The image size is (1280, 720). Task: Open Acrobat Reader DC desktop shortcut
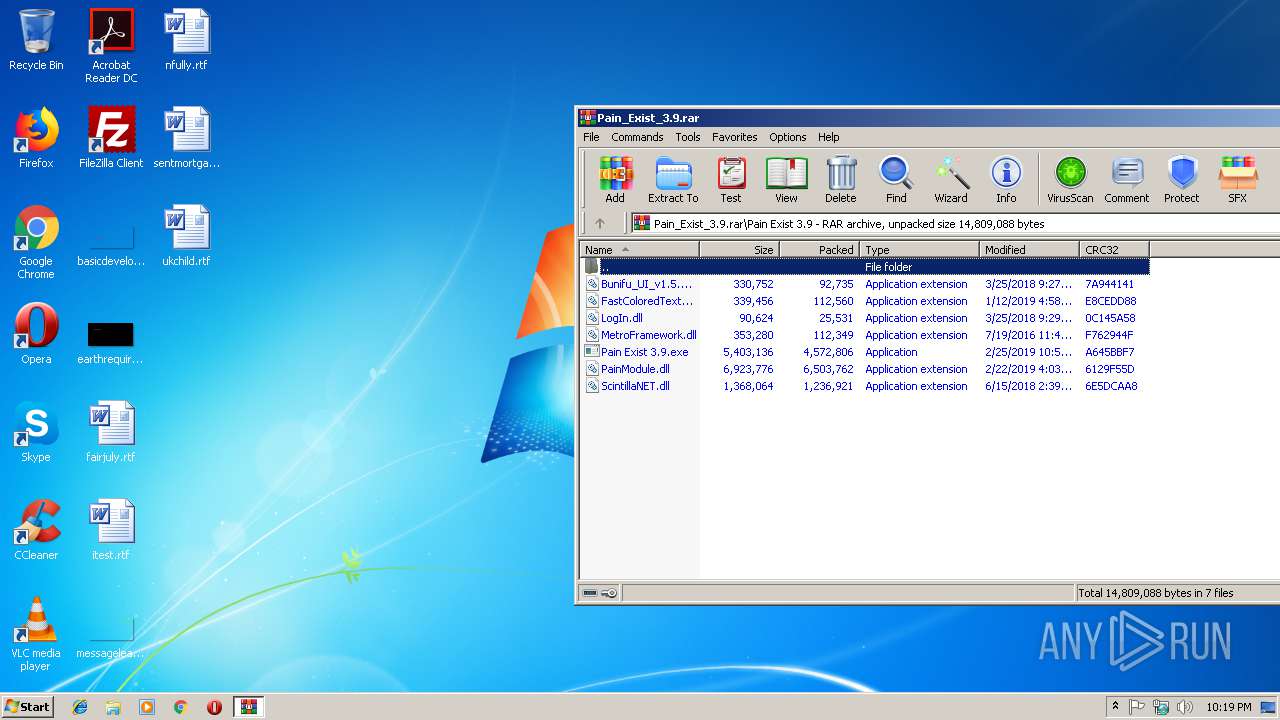click(x=111, y=46)
